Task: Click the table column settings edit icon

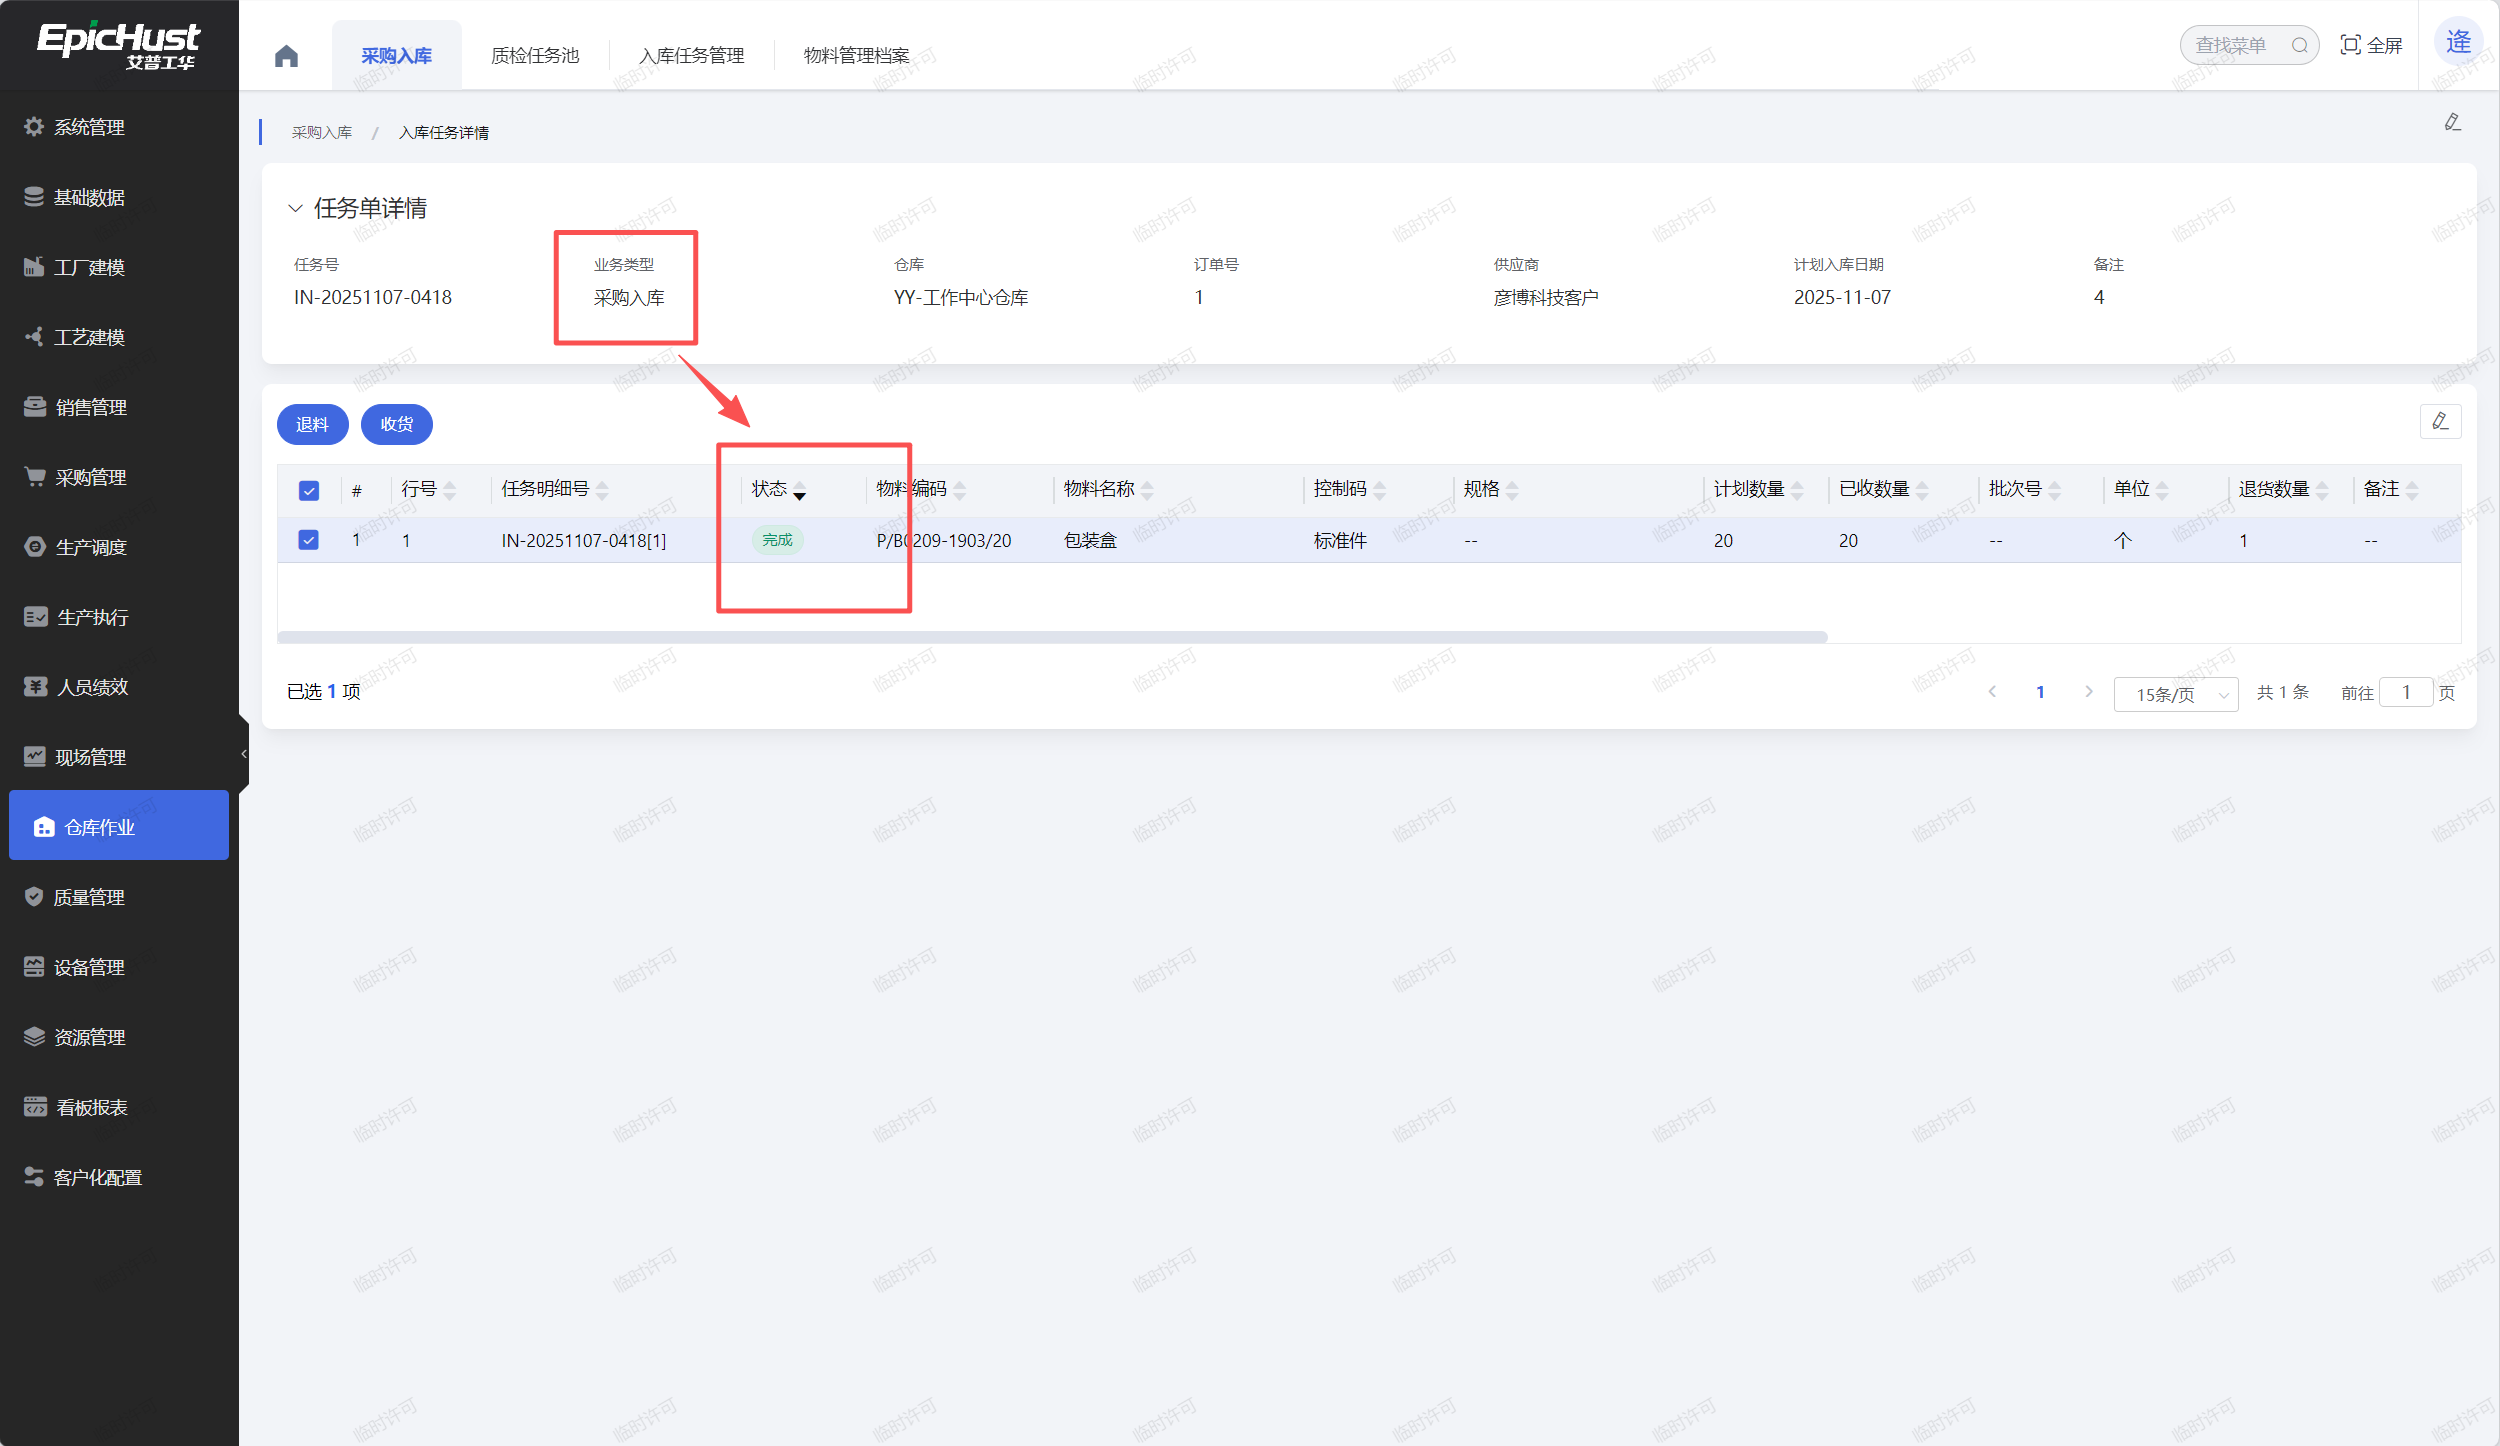Action: tap(2440, 421)
